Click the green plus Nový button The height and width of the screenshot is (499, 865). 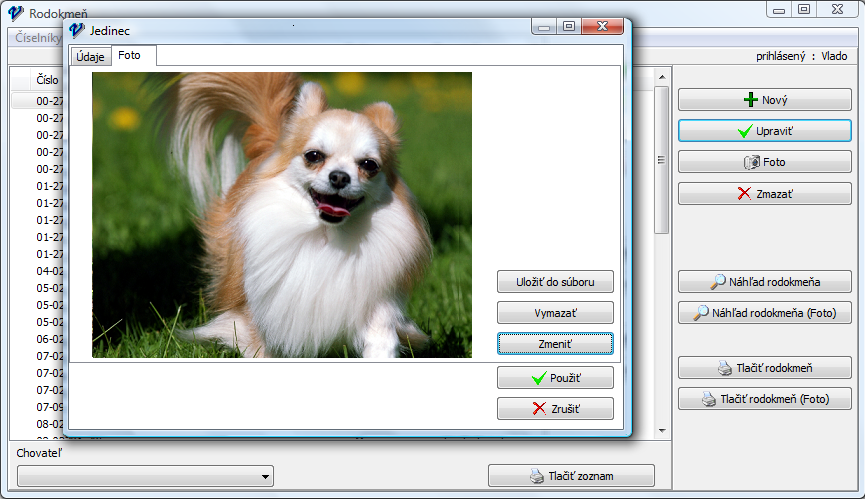765,100
